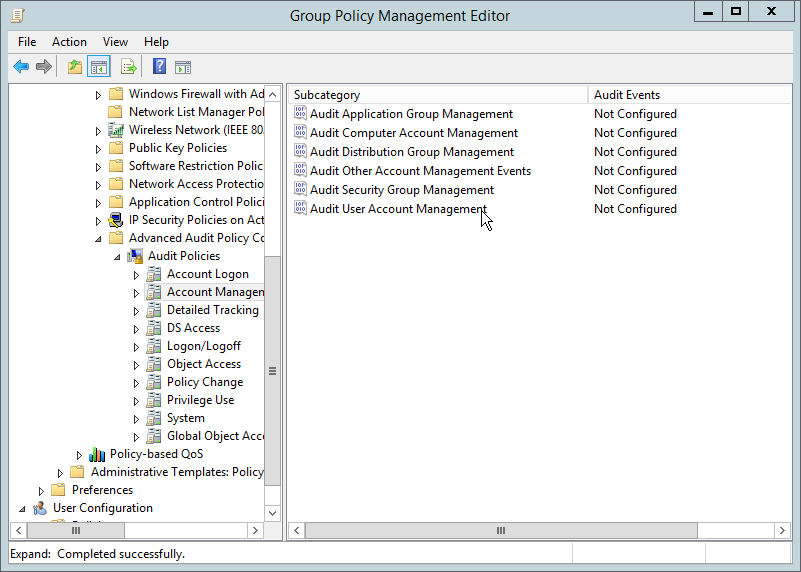801x572 pixels.
Task: Select Audit Security Group Management policy
Action: (x=401, y=190)
